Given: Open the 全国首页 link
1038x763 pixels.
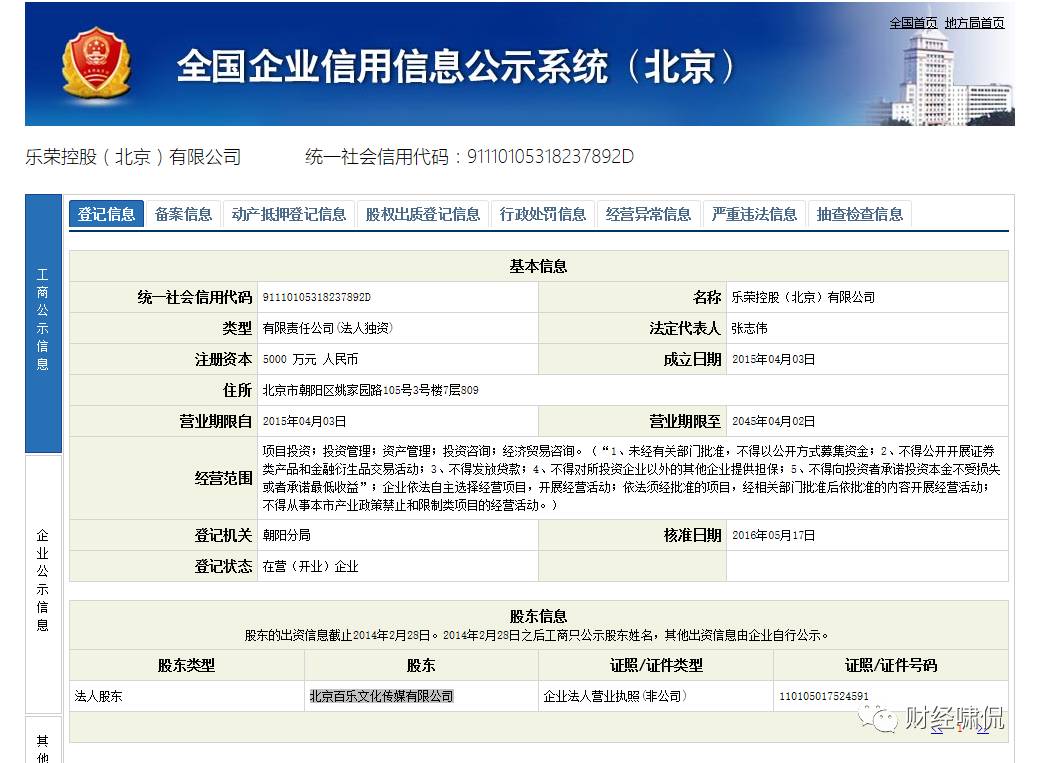Looking at the screenshot, I should point(913,23).
